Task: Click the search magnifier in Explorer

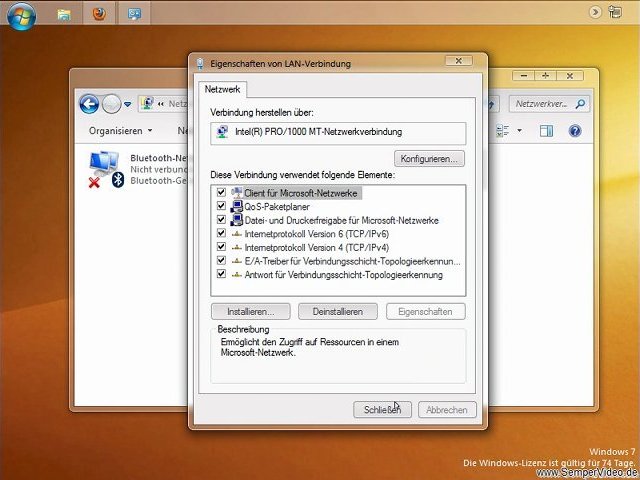Action: tap(580, 103)
